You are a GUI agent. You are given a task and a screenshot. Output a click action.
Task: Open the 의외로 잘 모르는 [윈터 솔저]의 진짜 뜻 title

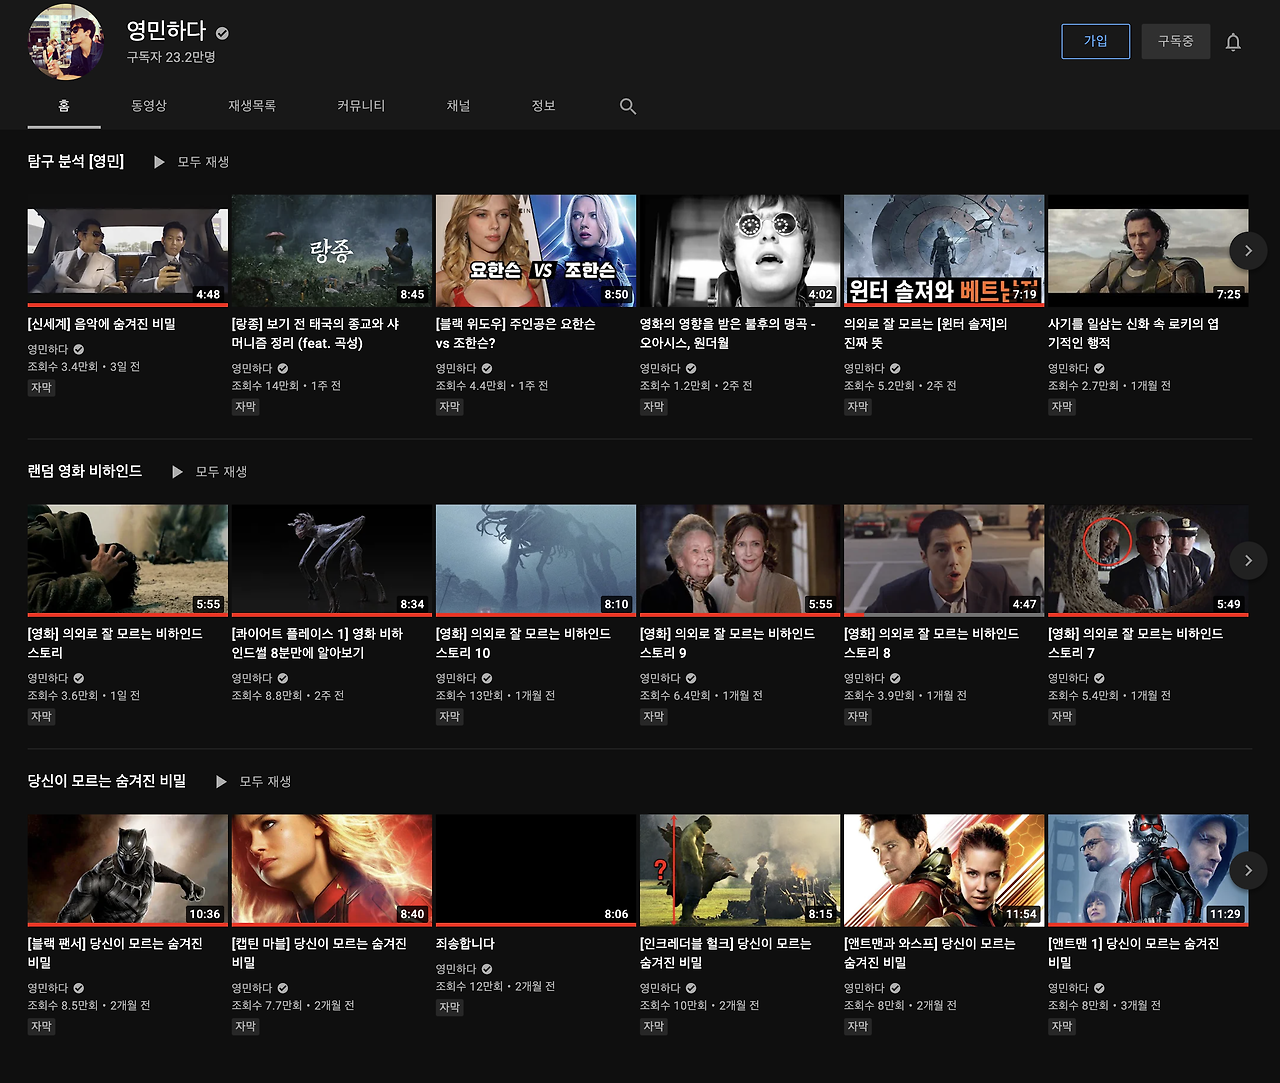click(x=926, y=334)
